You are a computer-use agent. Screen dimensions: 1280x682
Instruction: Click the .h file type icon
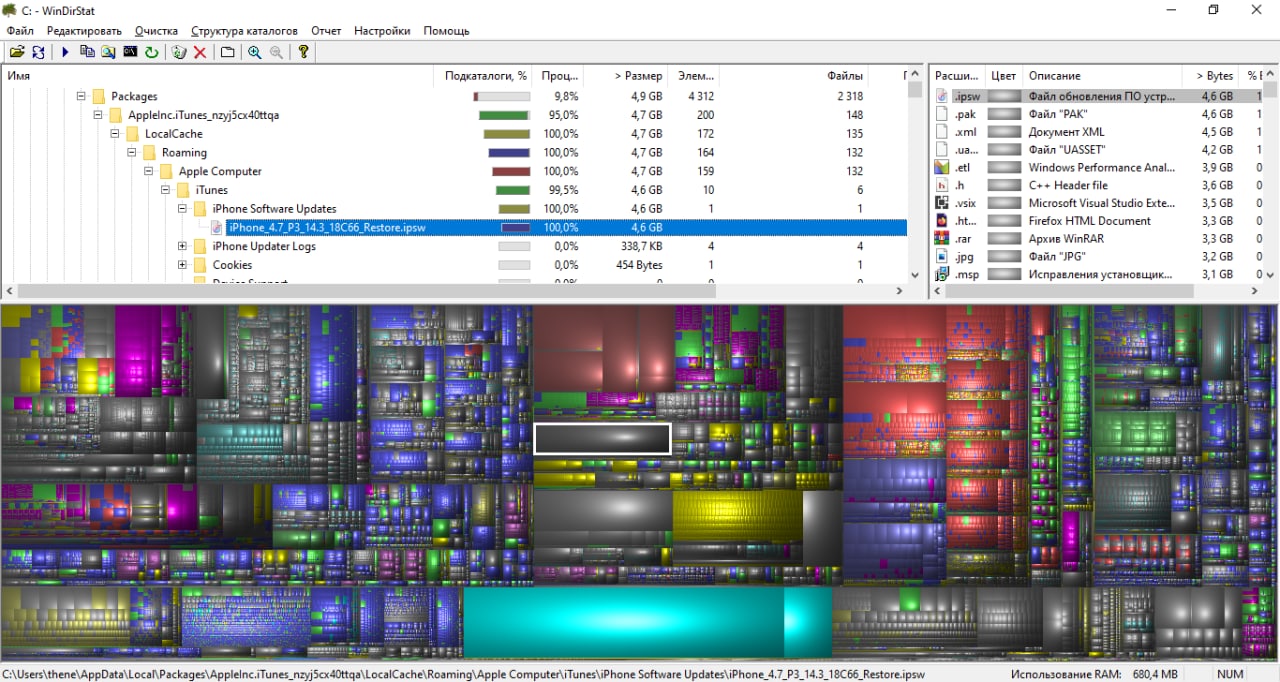(941, 185)
